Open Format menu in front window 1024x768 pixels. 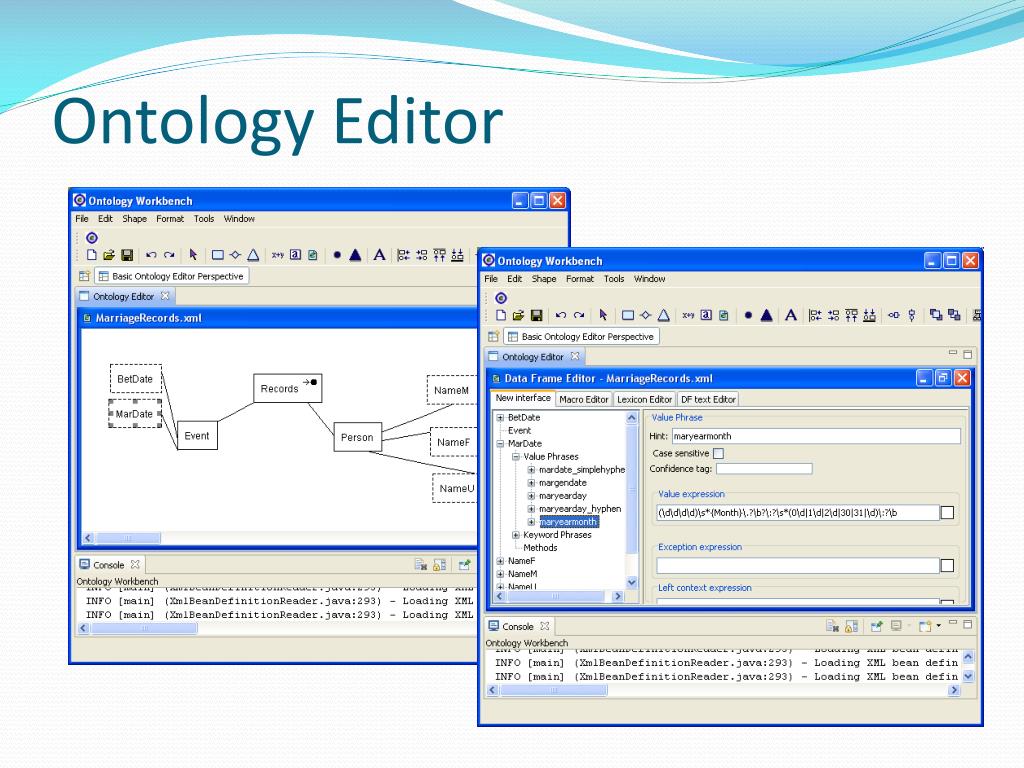pyautogui.click(x=580, y=279)
